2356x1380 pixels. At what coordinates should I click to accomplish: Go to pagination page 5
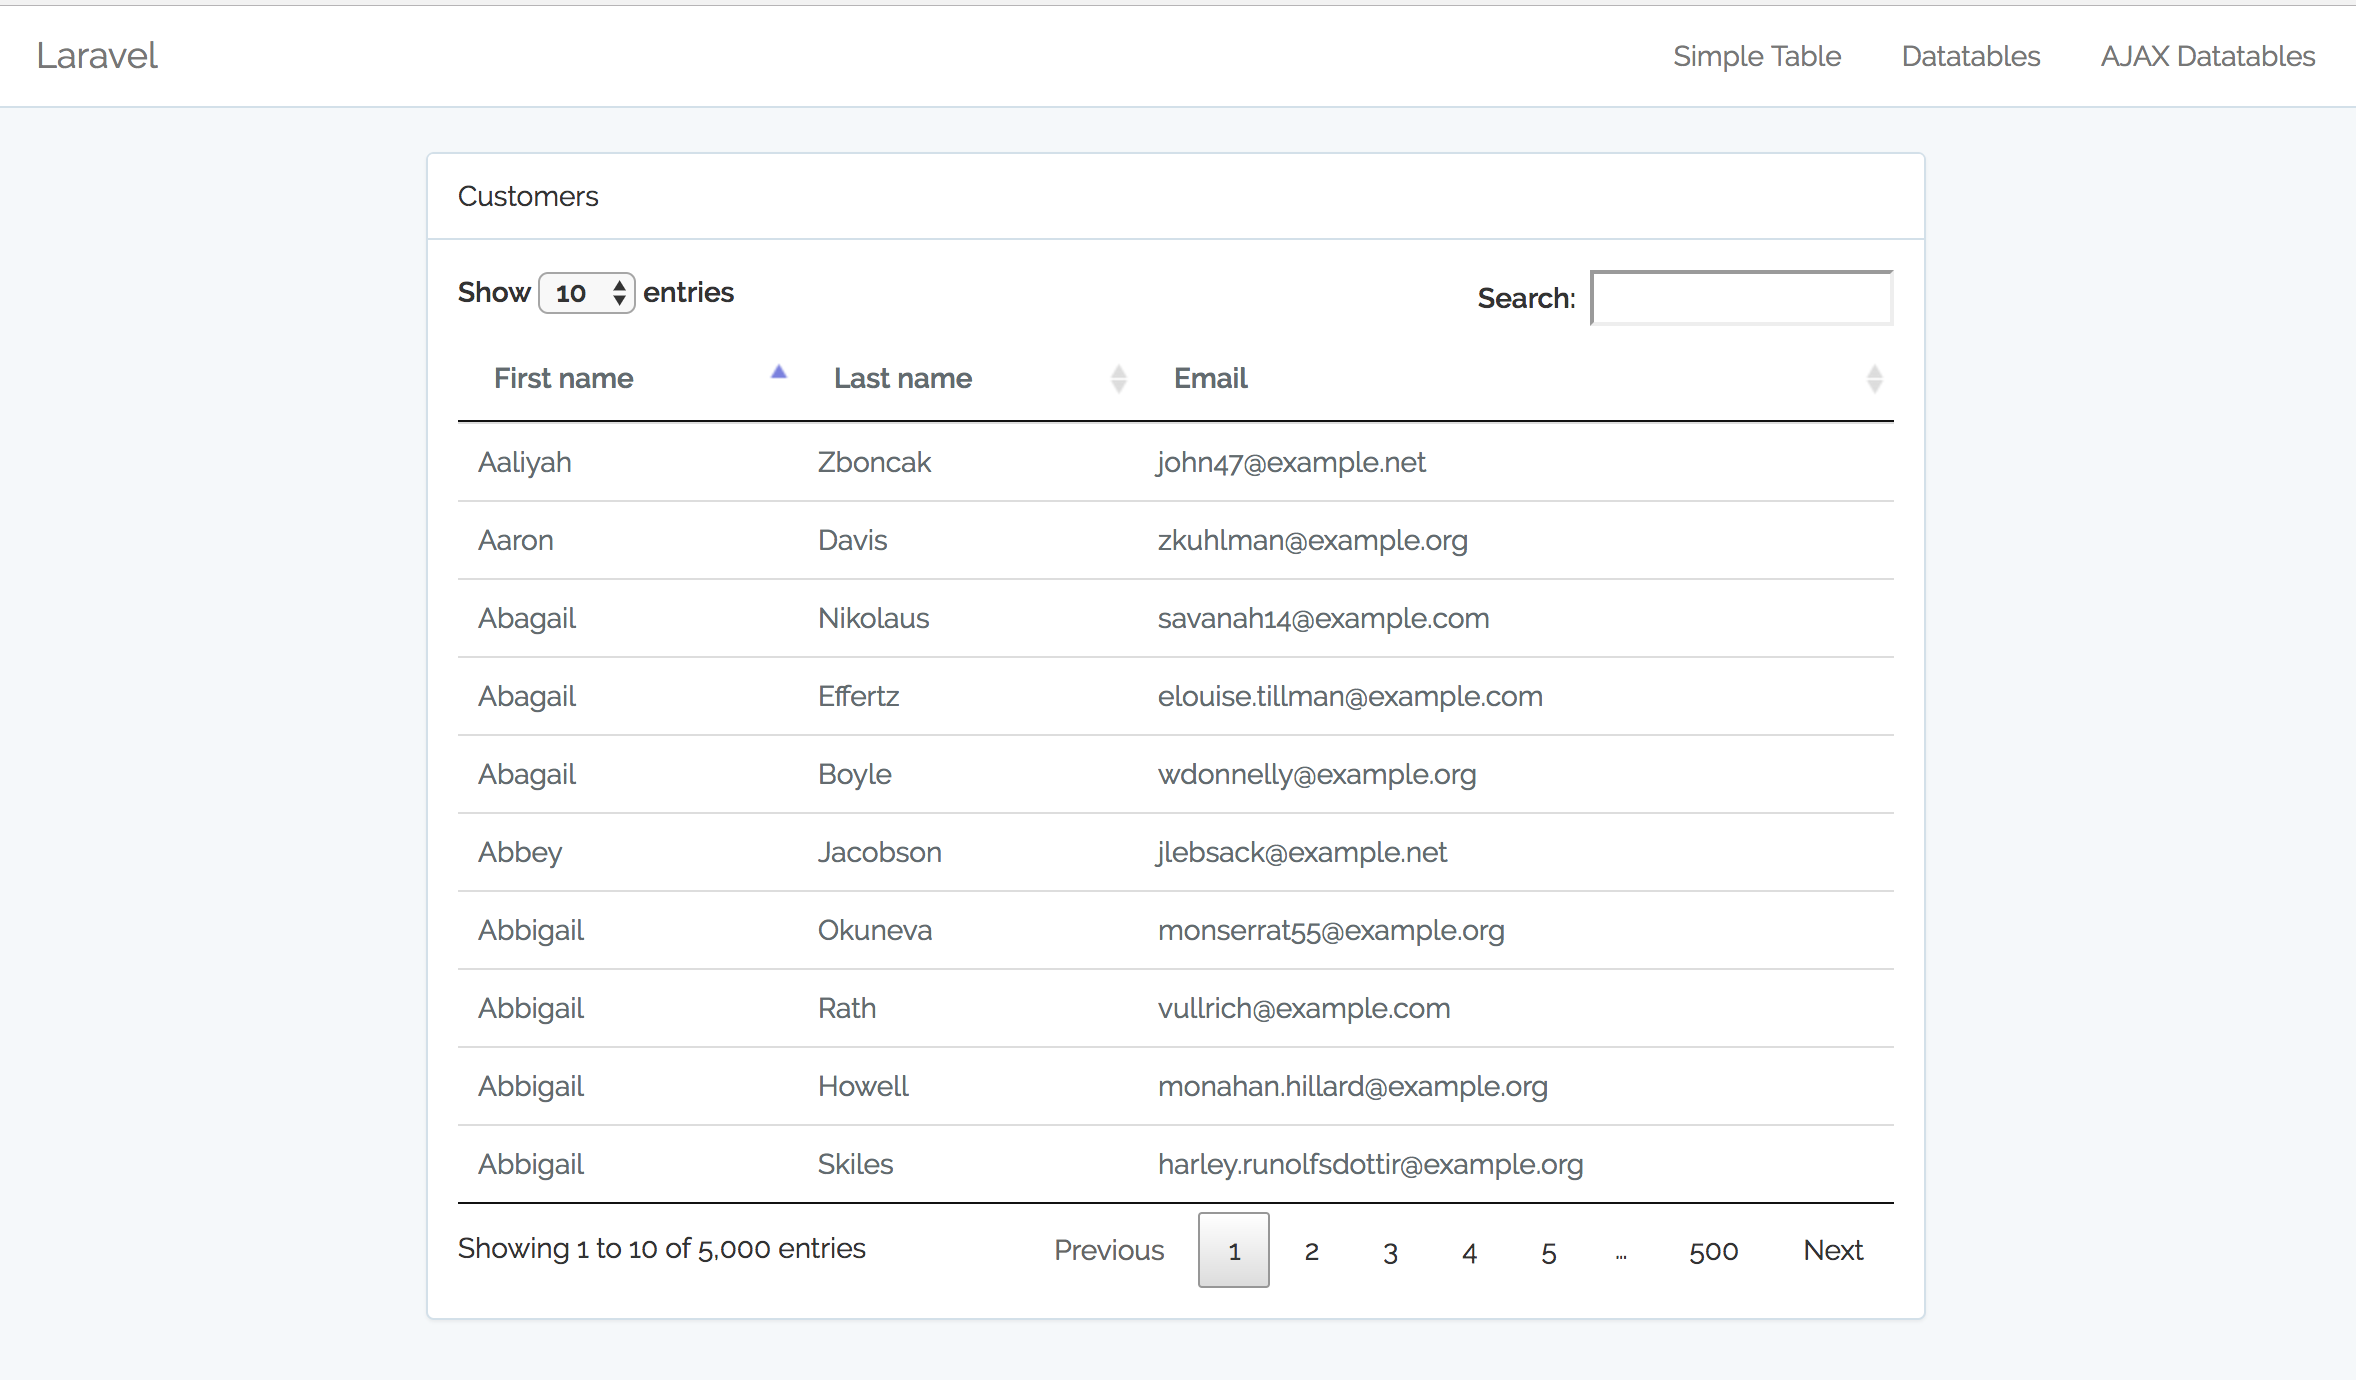pos(1548,1251)
